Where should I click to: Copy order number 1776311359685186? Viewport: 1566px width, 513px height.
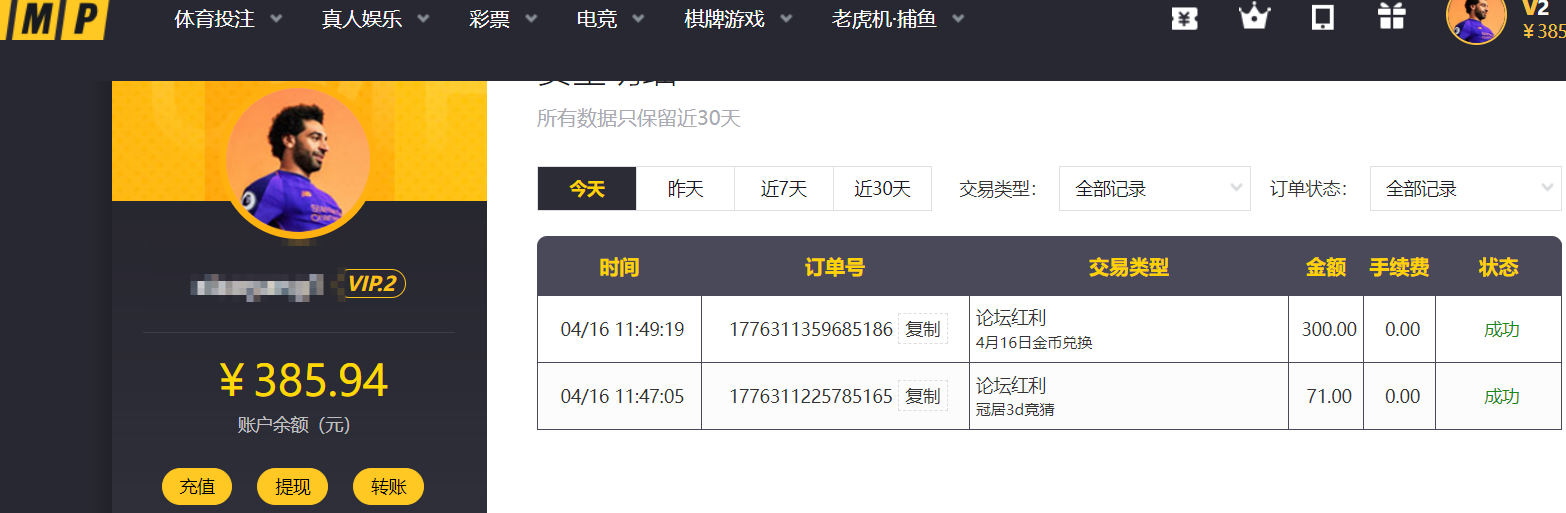click(923, 329)
